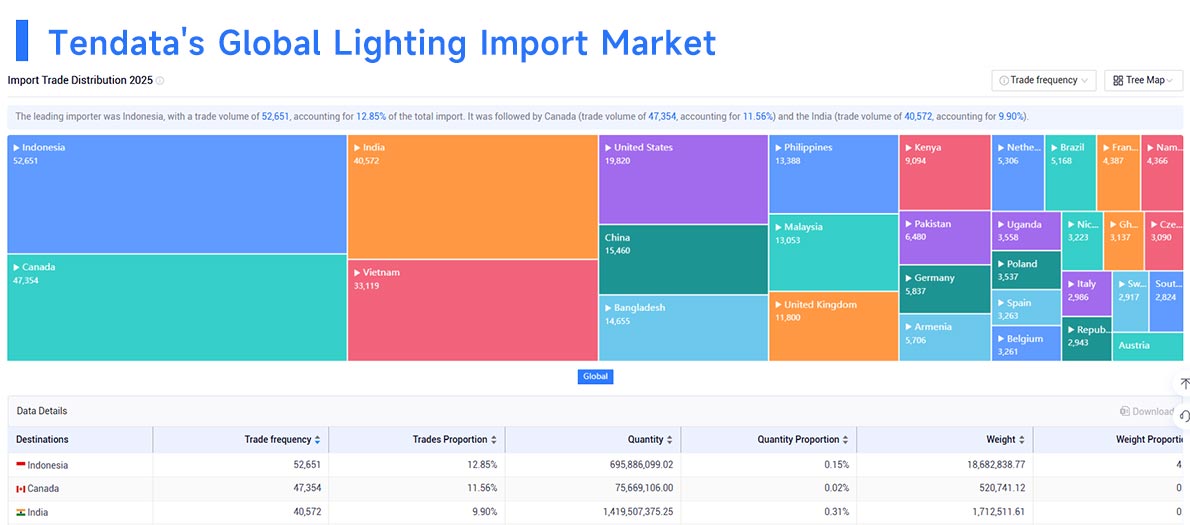Click the 52,651 link in summary text

click(x=275, y=117)
